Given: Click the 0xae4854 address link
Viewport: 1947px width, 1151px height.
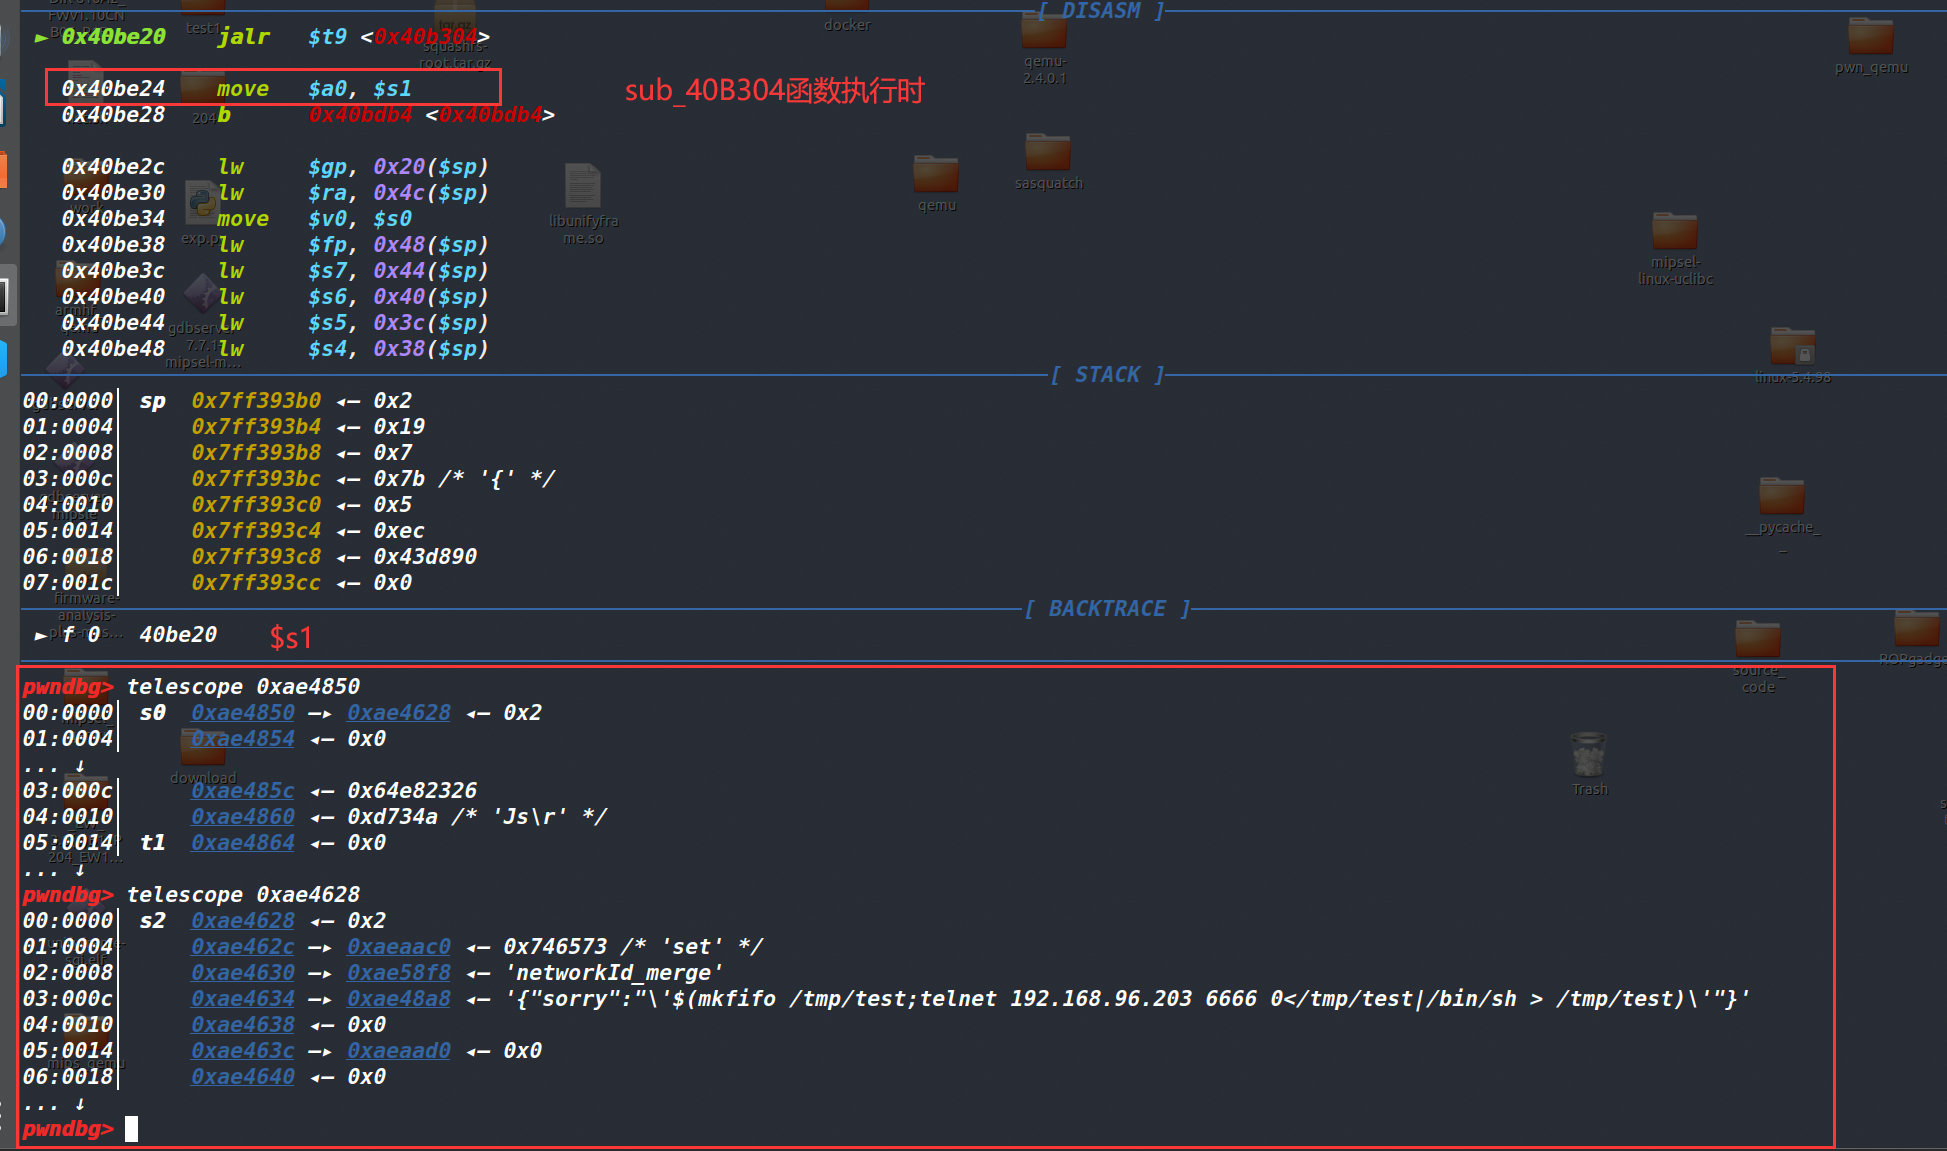Looking at the screenshot, I should (x=243, y=739).
